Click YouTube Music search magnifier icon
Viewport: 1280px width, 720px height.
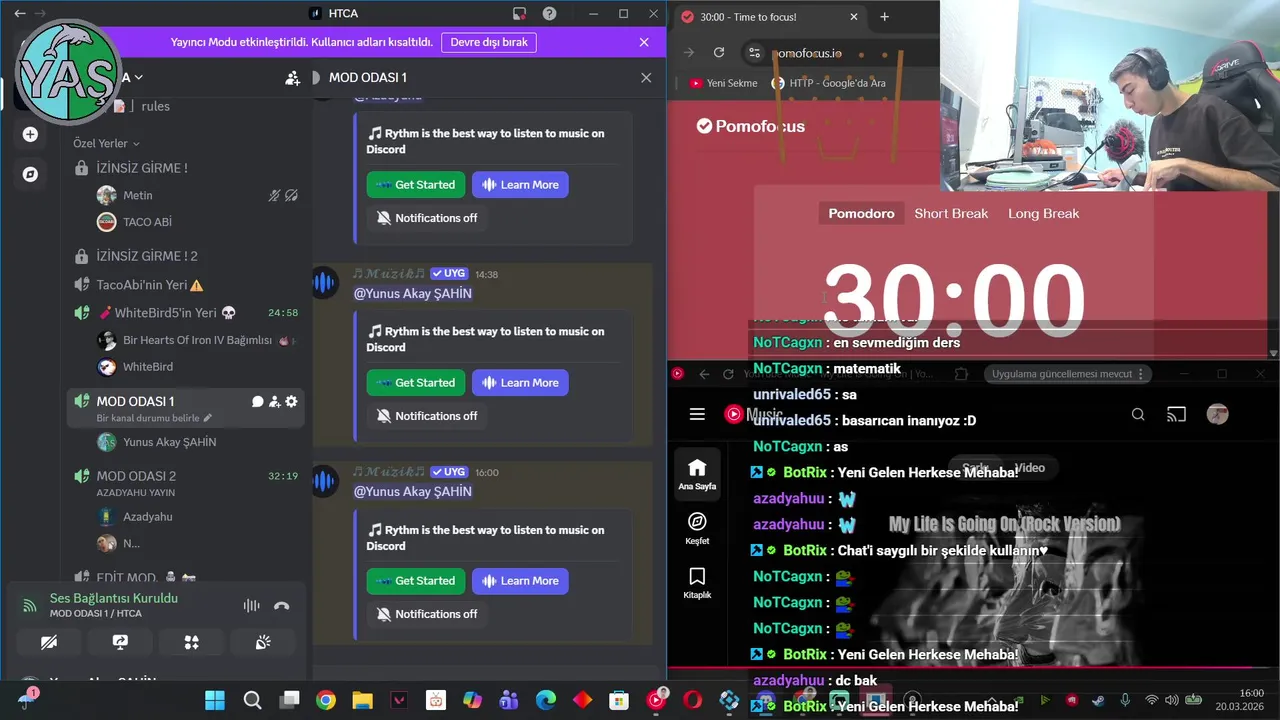[1138, 414]
